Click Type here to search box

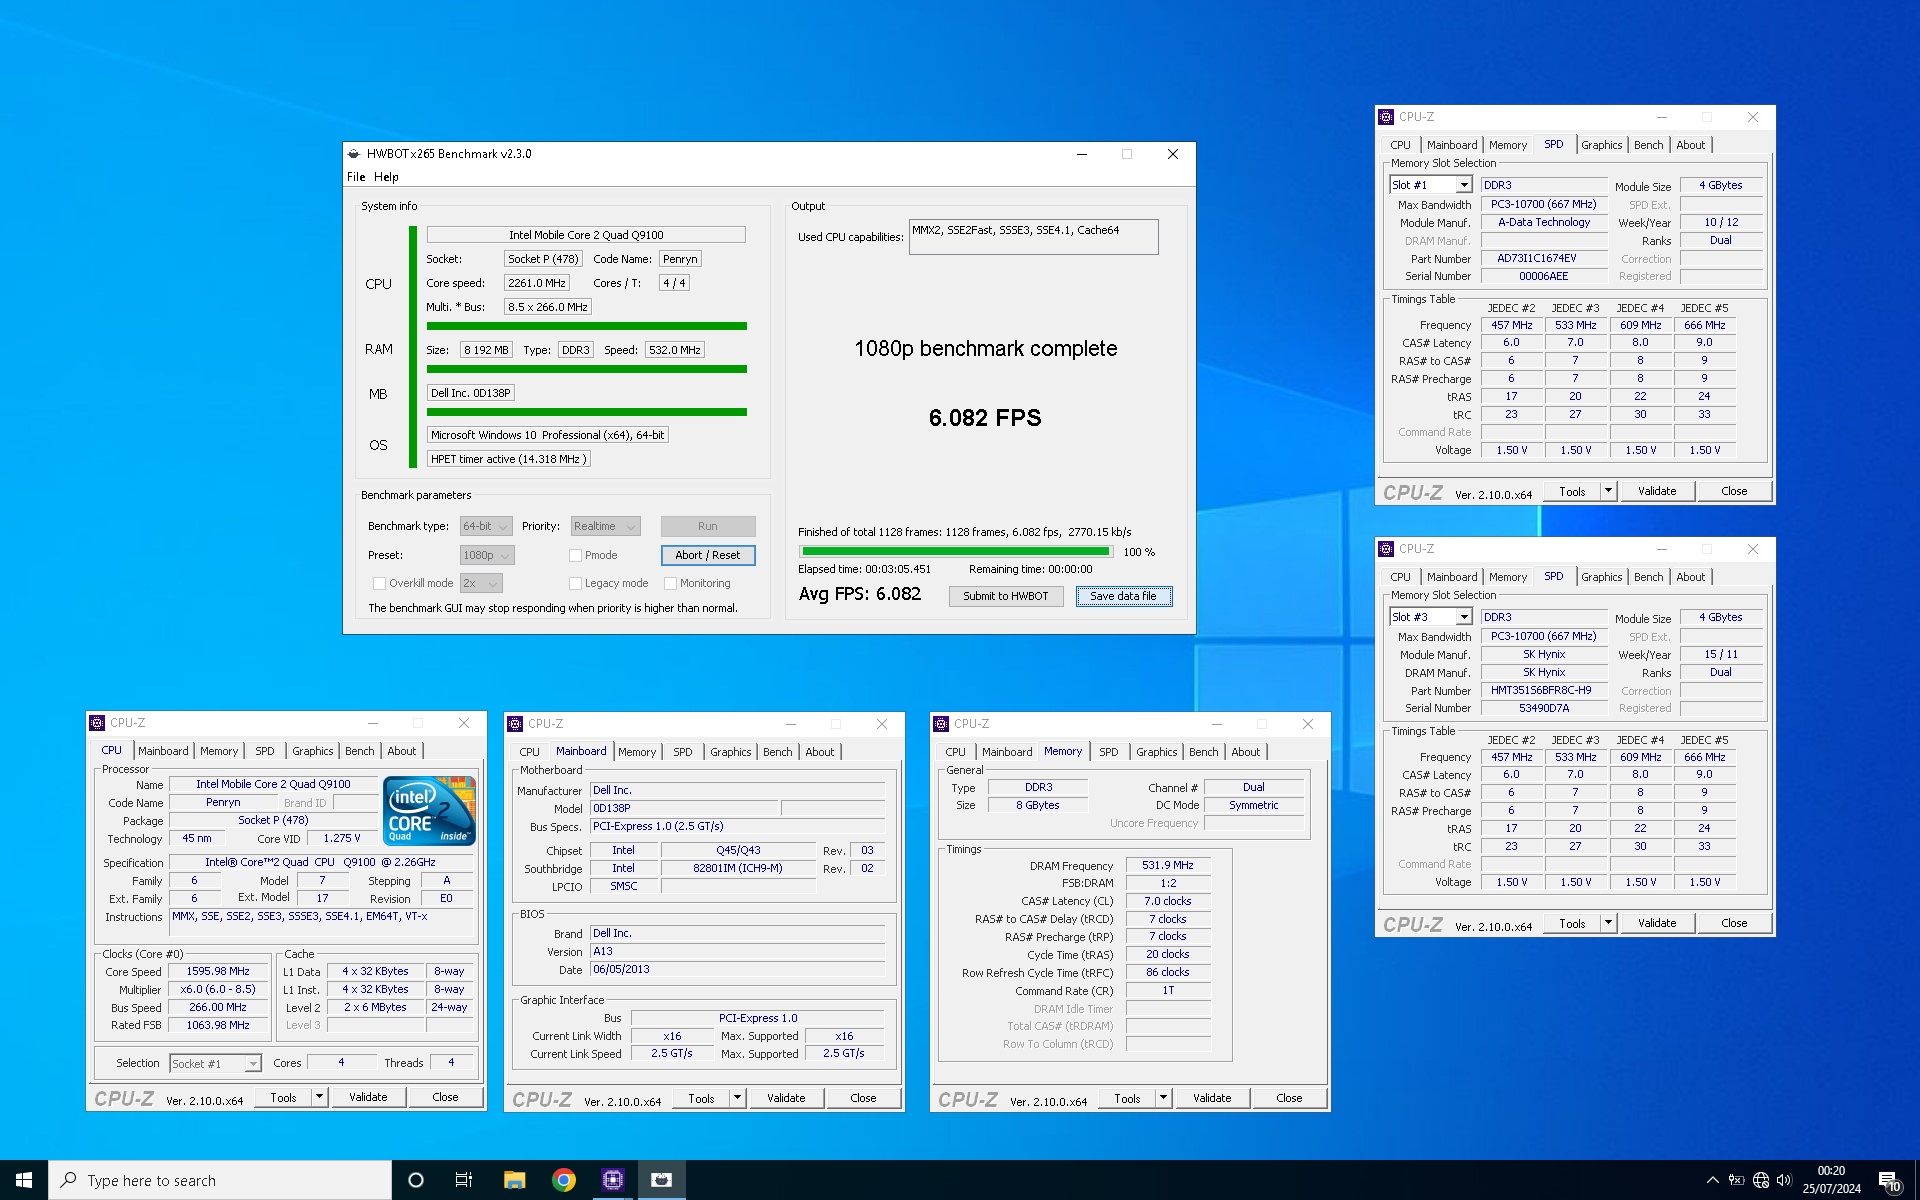220,1180
